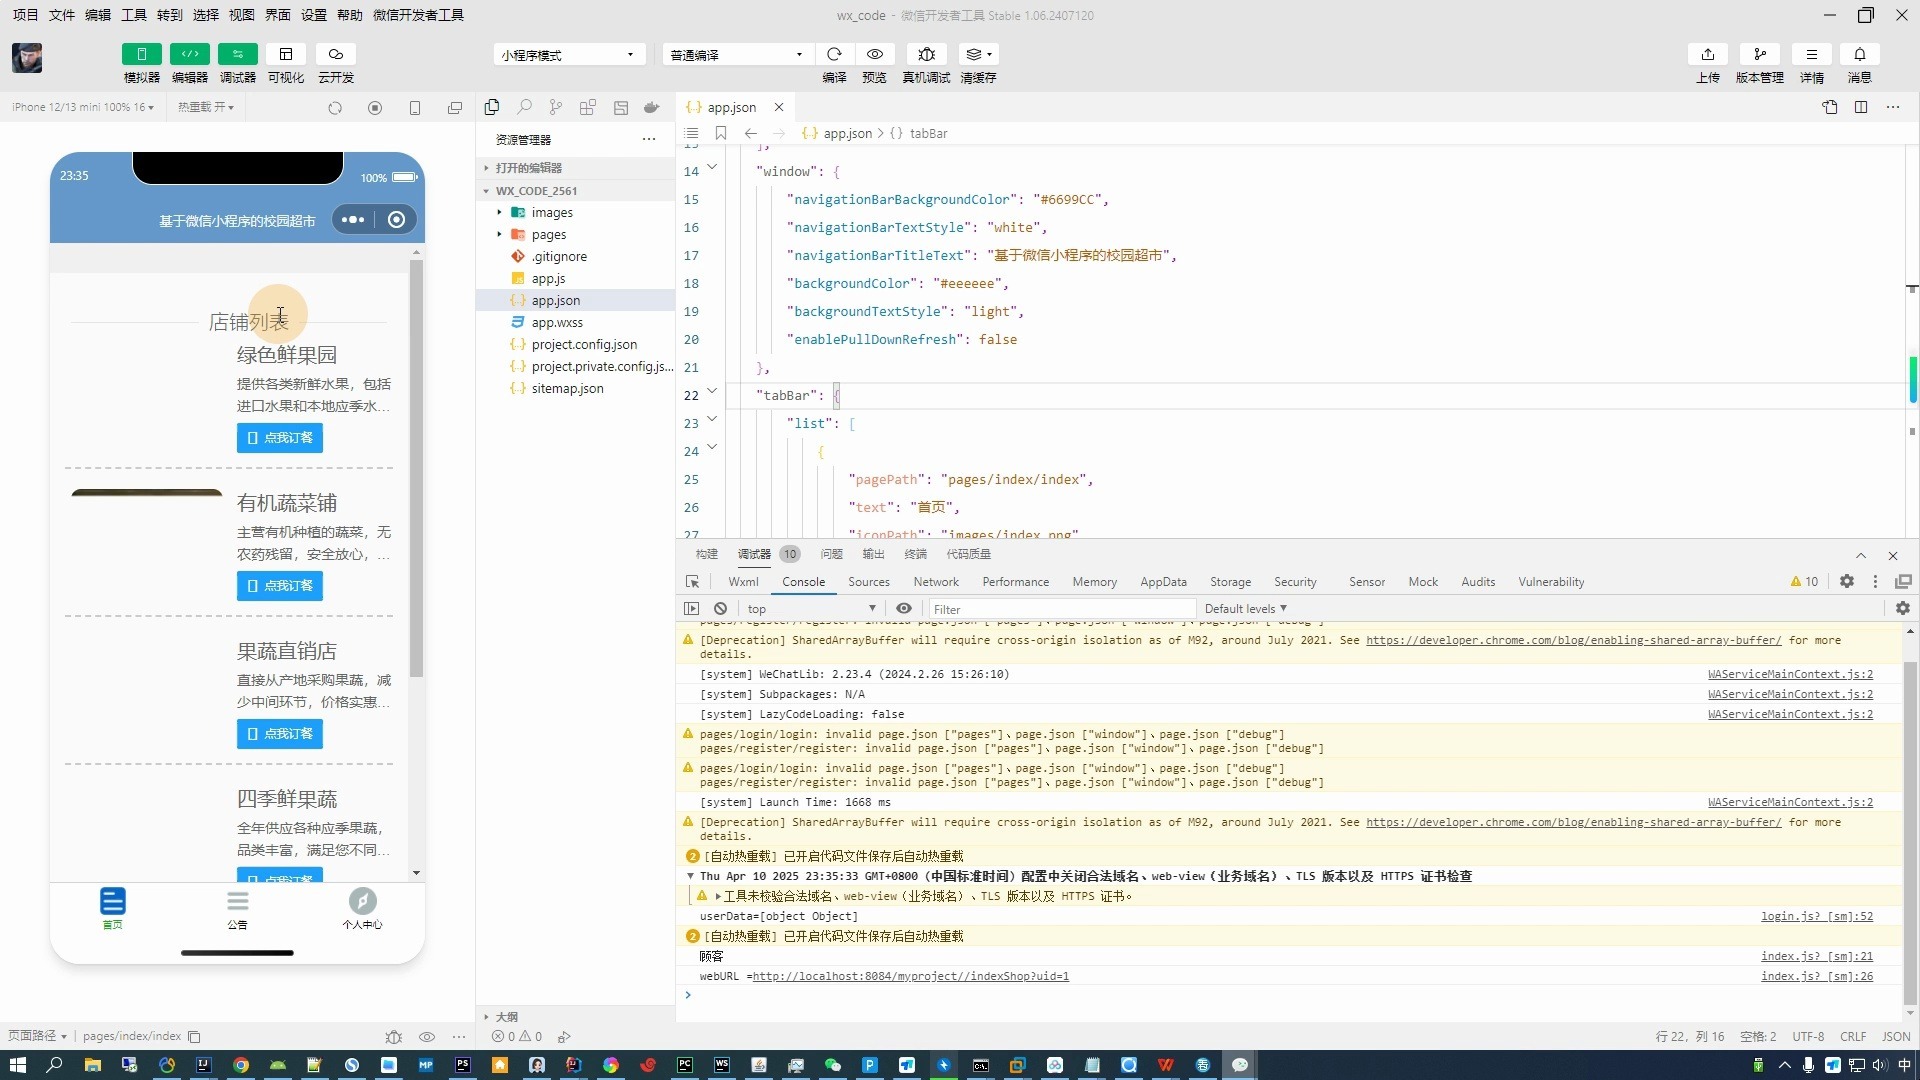Switch to the Network tab
Viewport: 1920px width, 1080px height.
pos(936,581)
